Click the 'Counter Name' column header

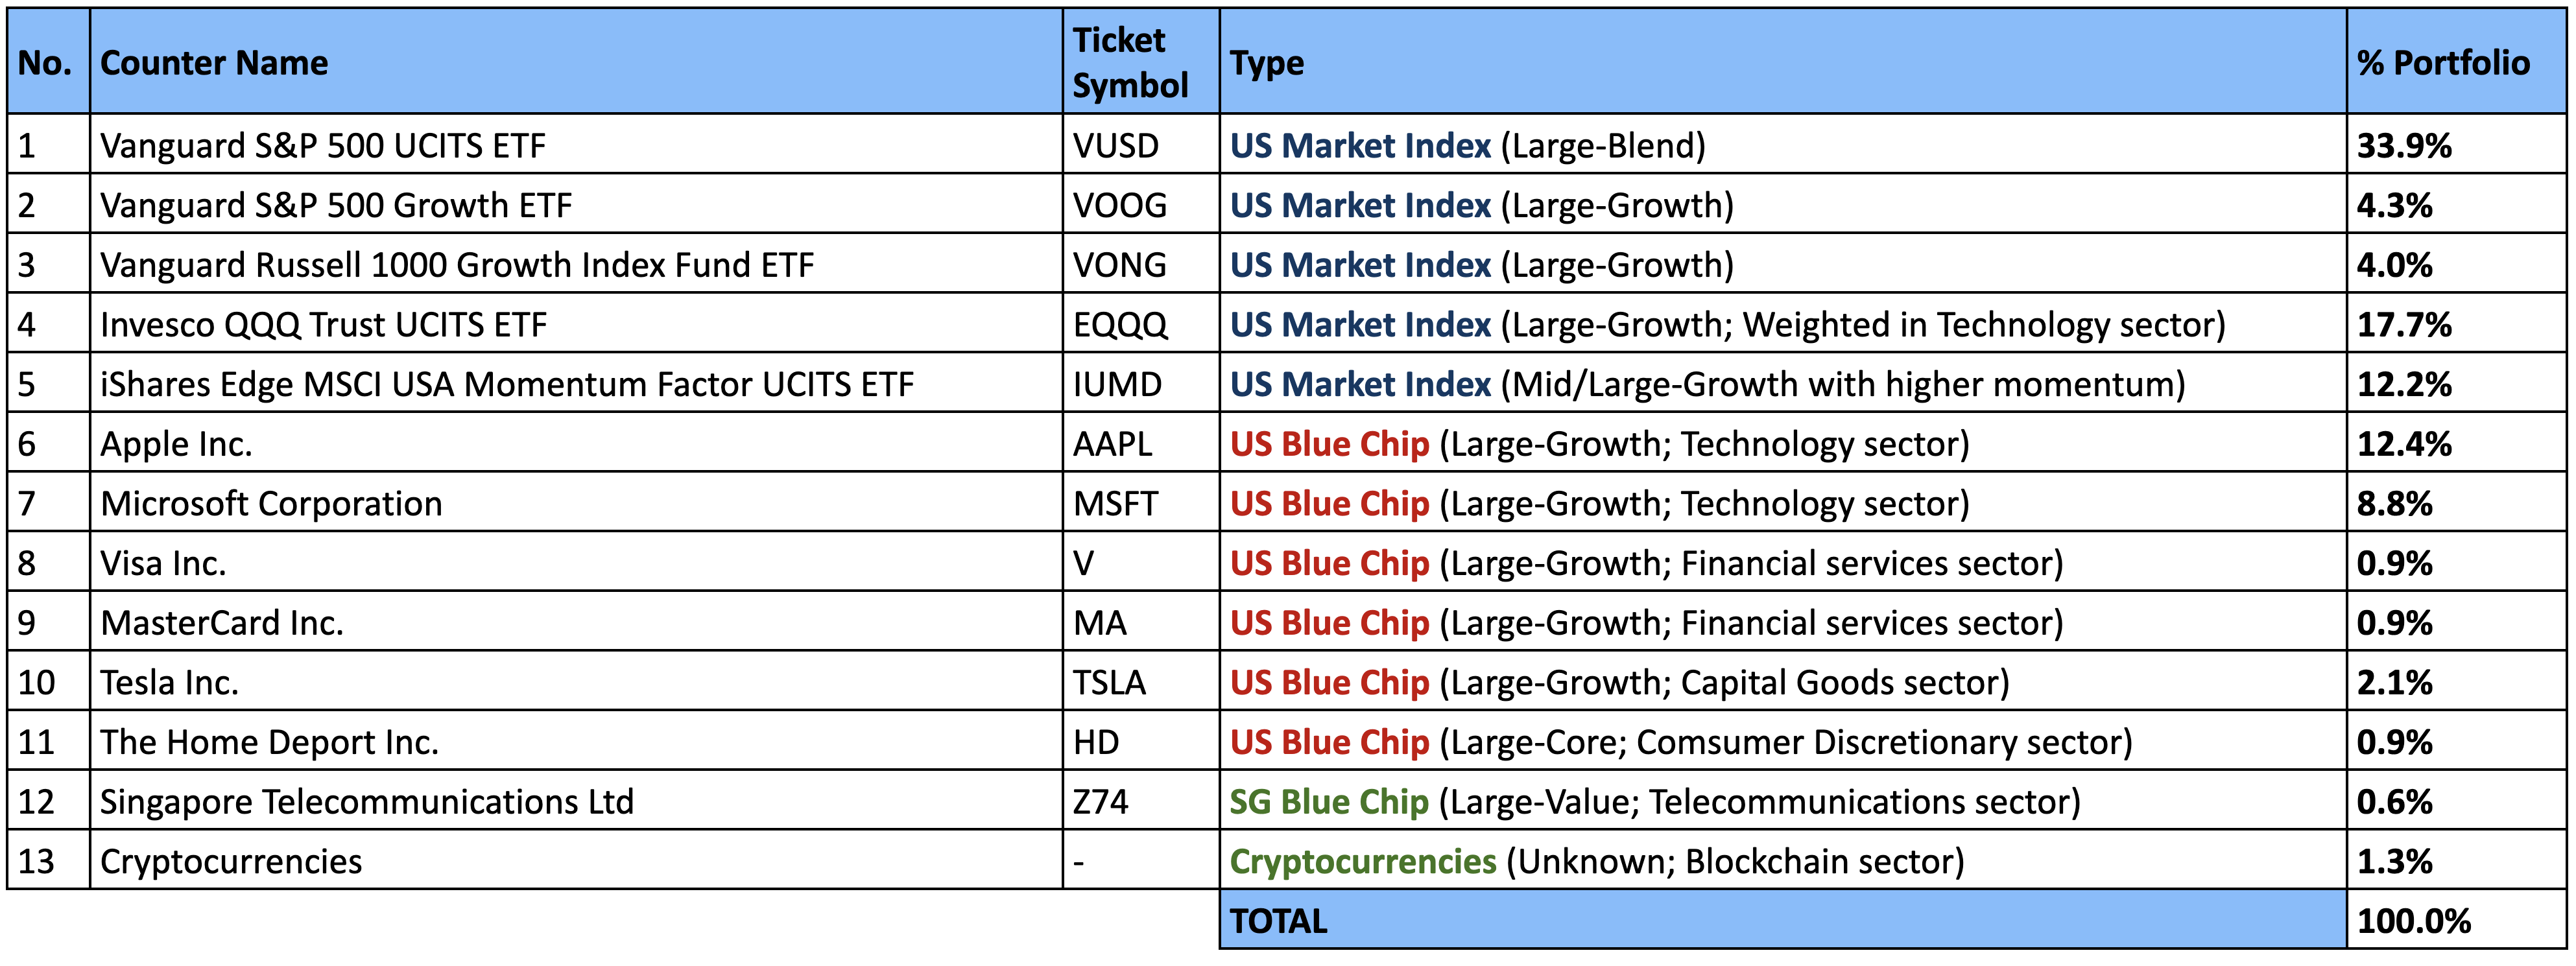pos(214,63)
